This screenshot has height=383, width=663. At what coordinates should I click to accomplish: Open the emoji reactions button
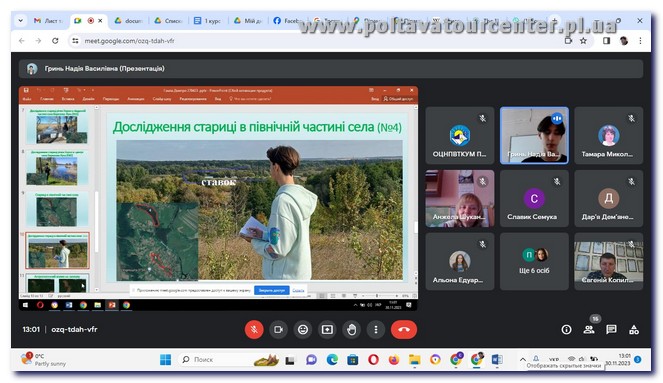[303, 329]
